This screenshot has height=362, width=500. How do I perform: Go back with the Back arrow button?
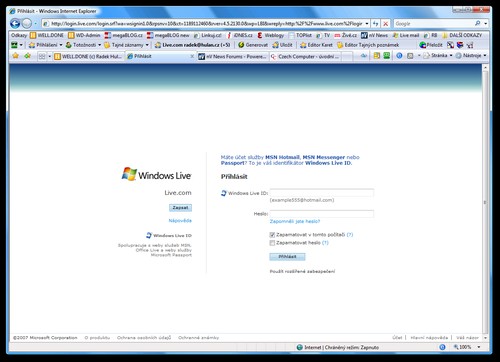click(15, 23)
